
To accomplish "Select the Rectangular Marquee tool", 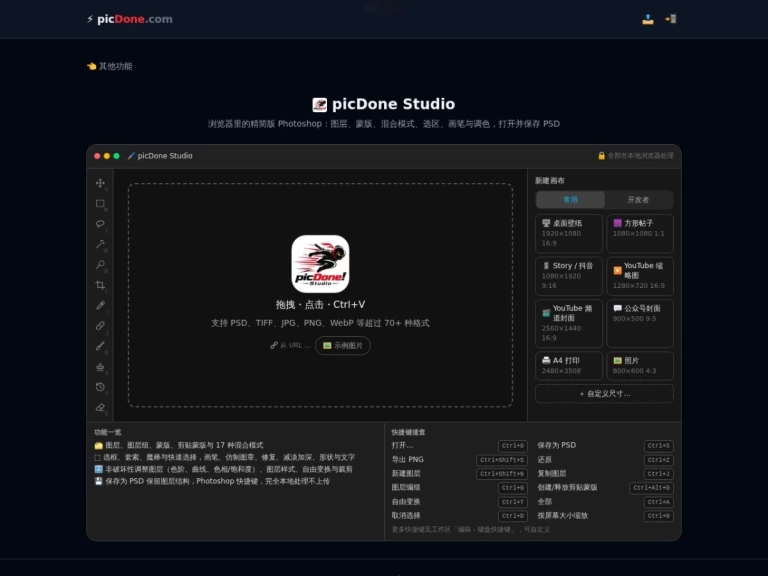I will 100,204.
